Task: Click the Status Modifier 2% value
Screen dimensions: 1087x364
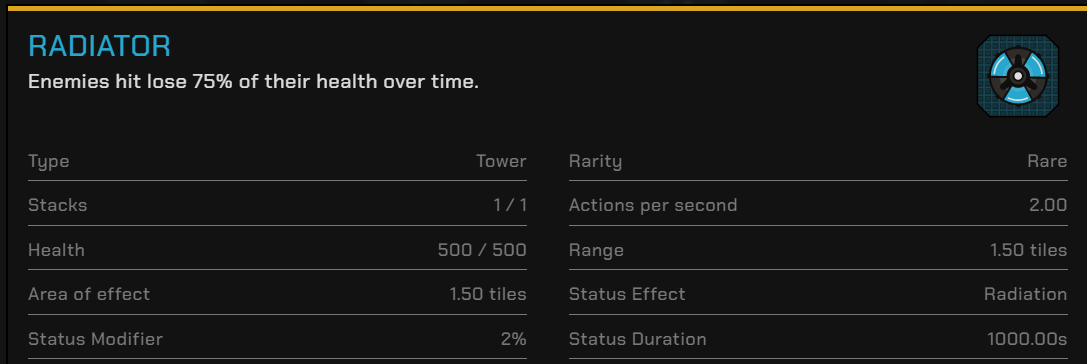Action: [513, 339]
